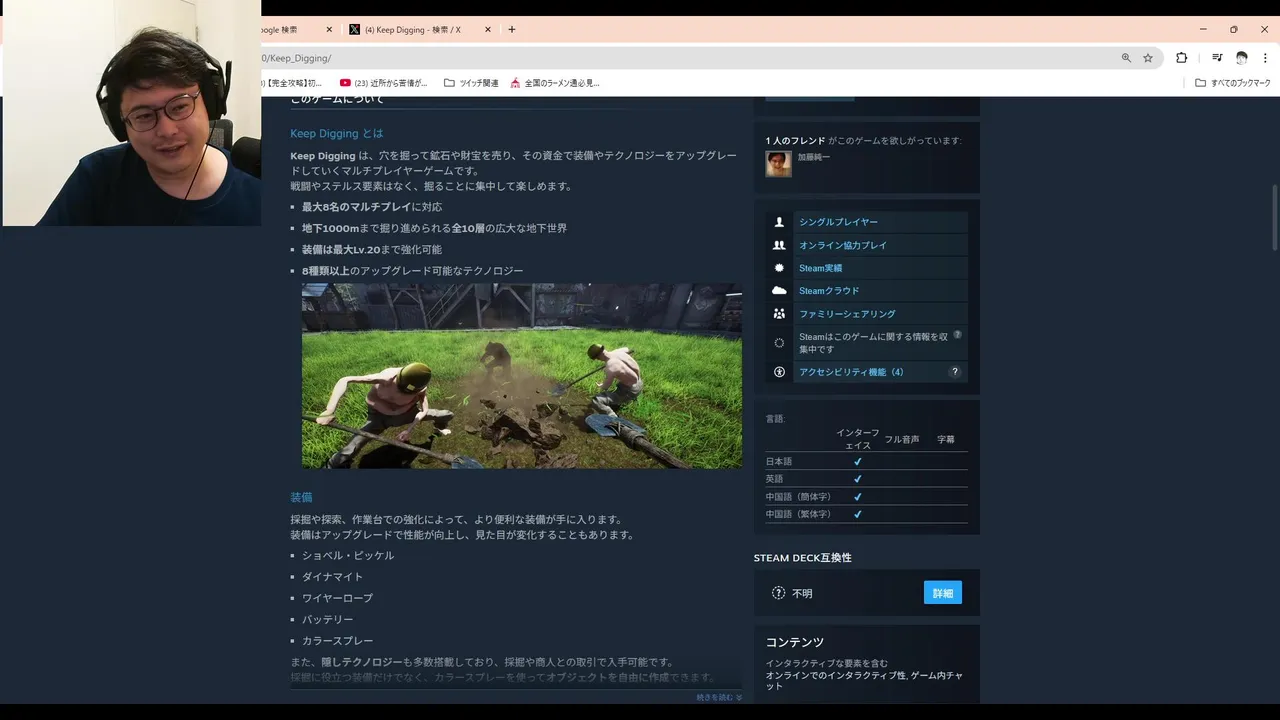Click the question mark beside Steam情報を収集中

point(957,335)
